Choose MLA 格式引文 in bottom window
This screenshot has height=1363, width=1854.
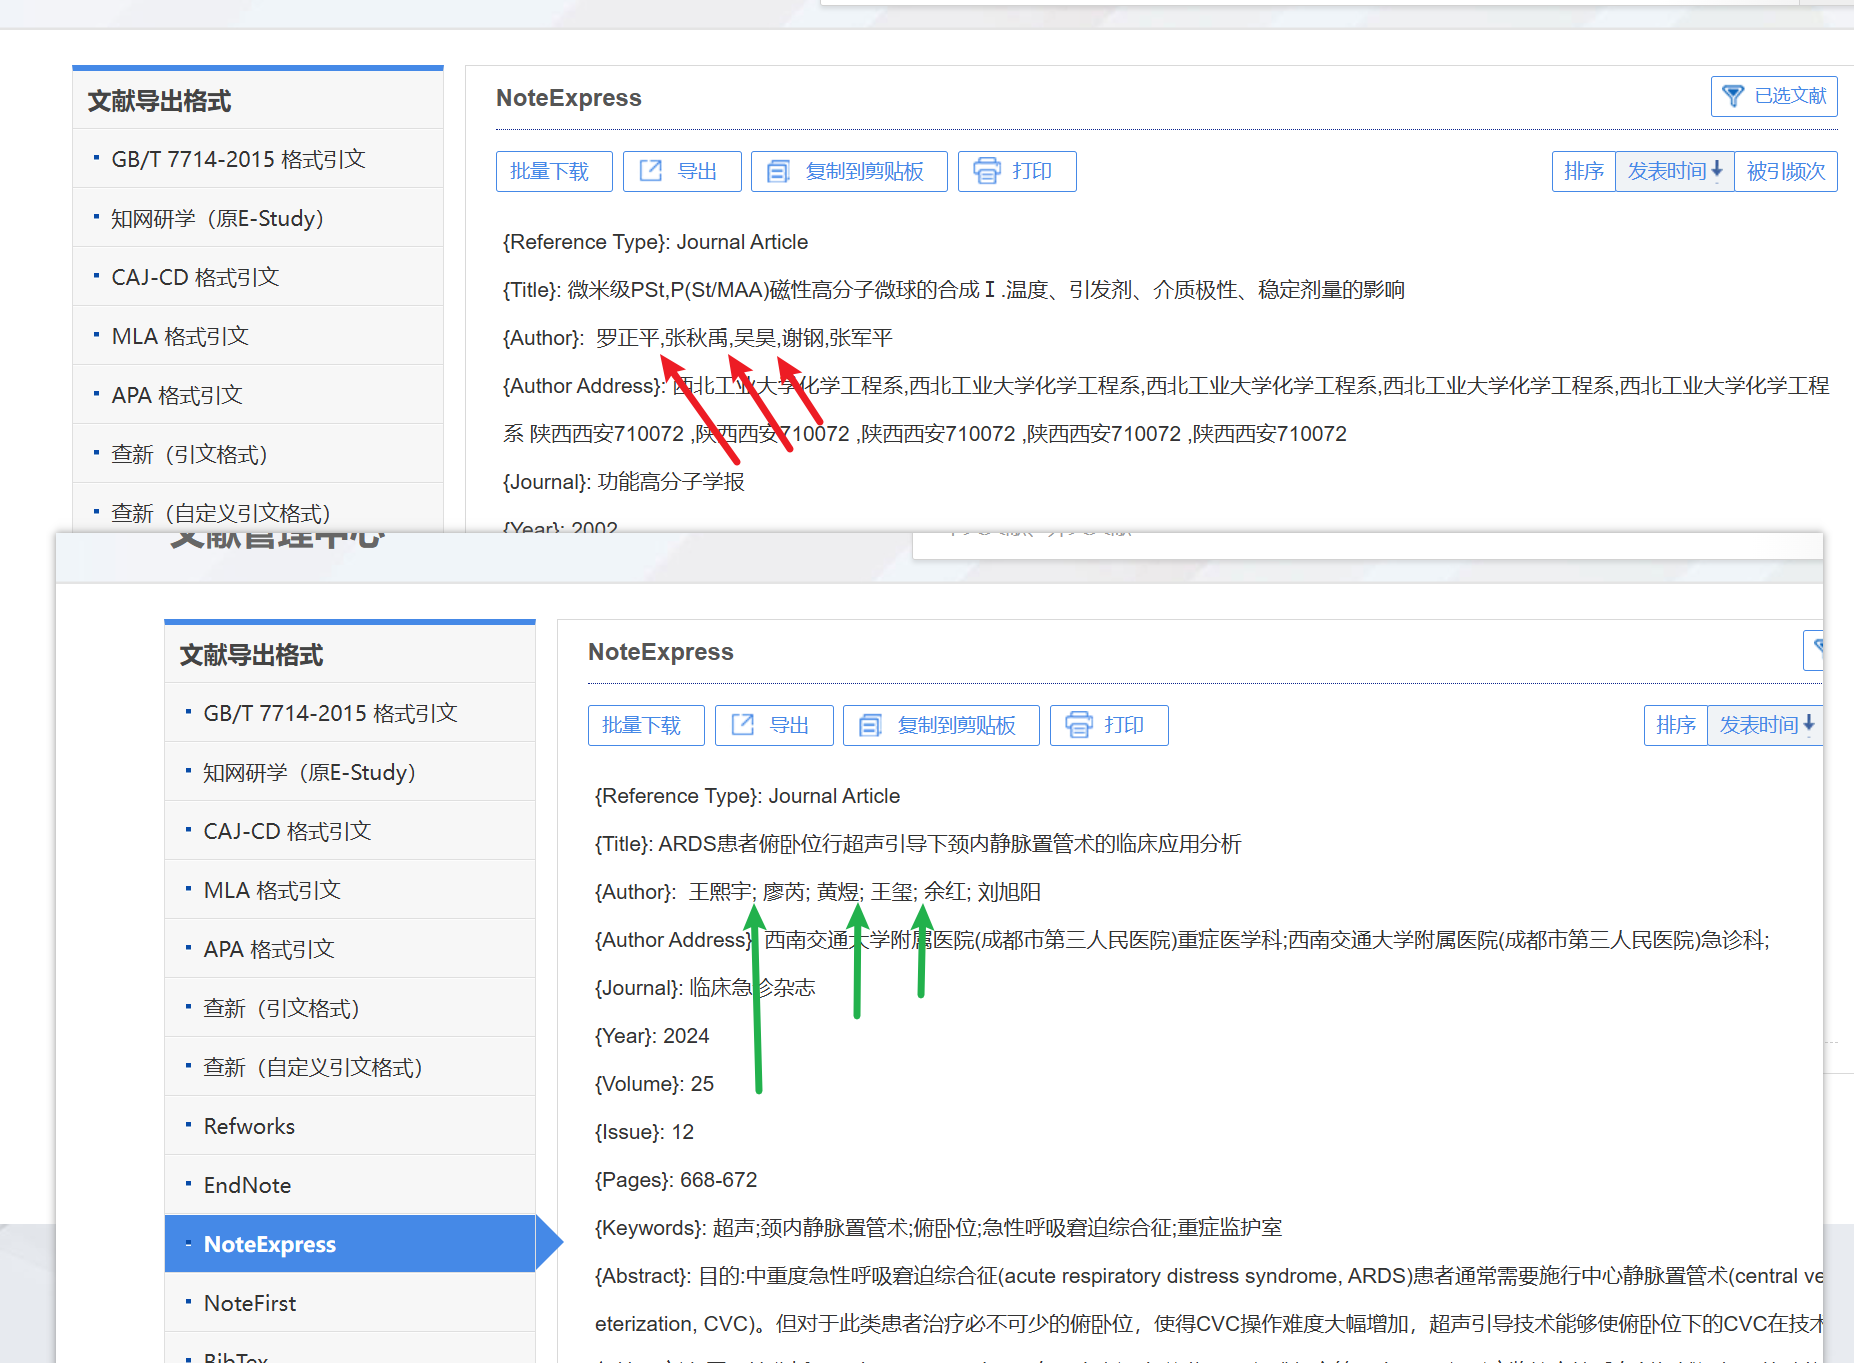[x=350, y=890]
